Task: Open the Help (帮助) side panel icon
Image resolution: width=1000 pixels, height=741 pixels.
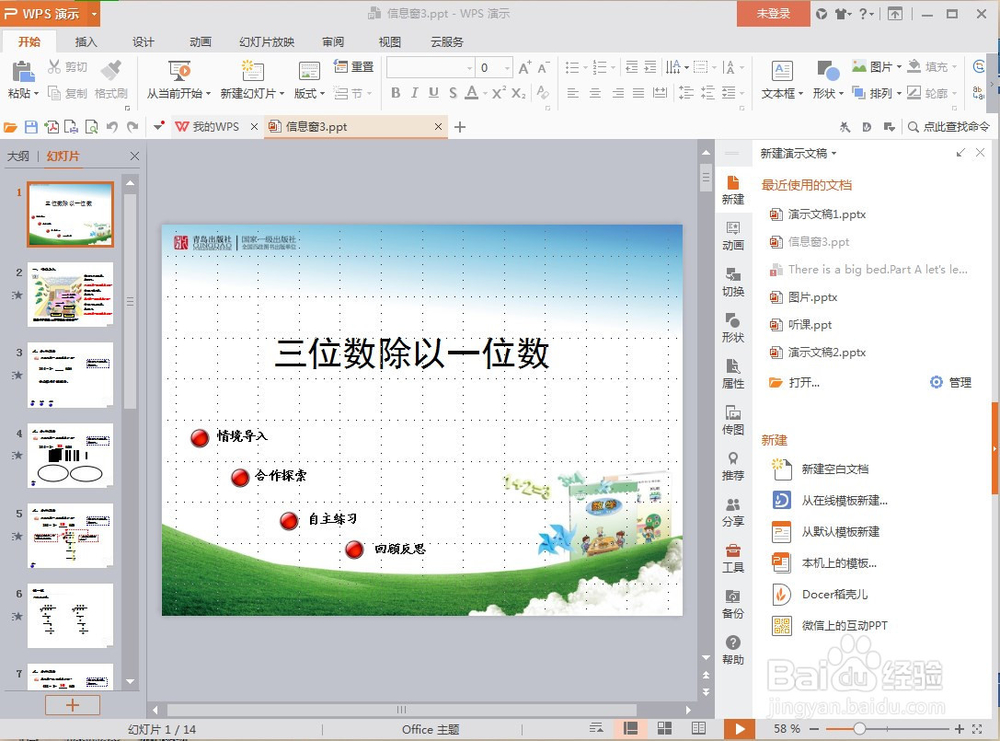Action: pyautogui.click(x=733, y=649)
